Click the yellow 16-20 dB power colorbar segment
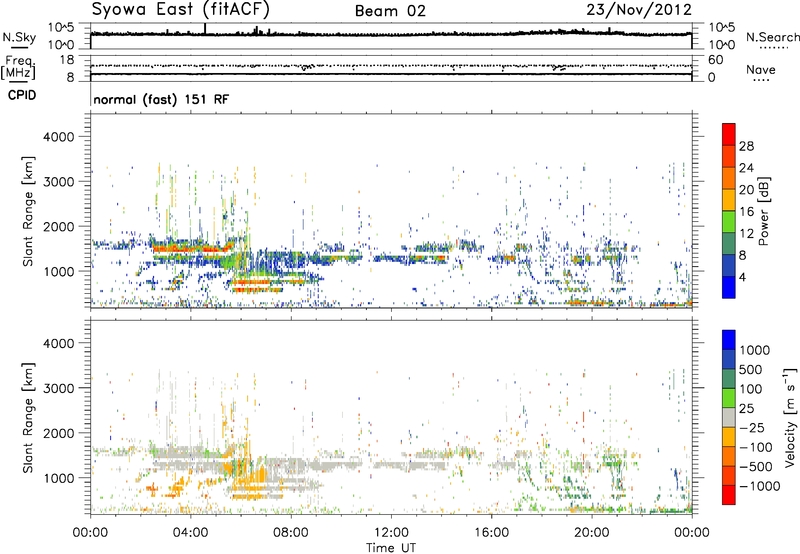 pos(729,200)
